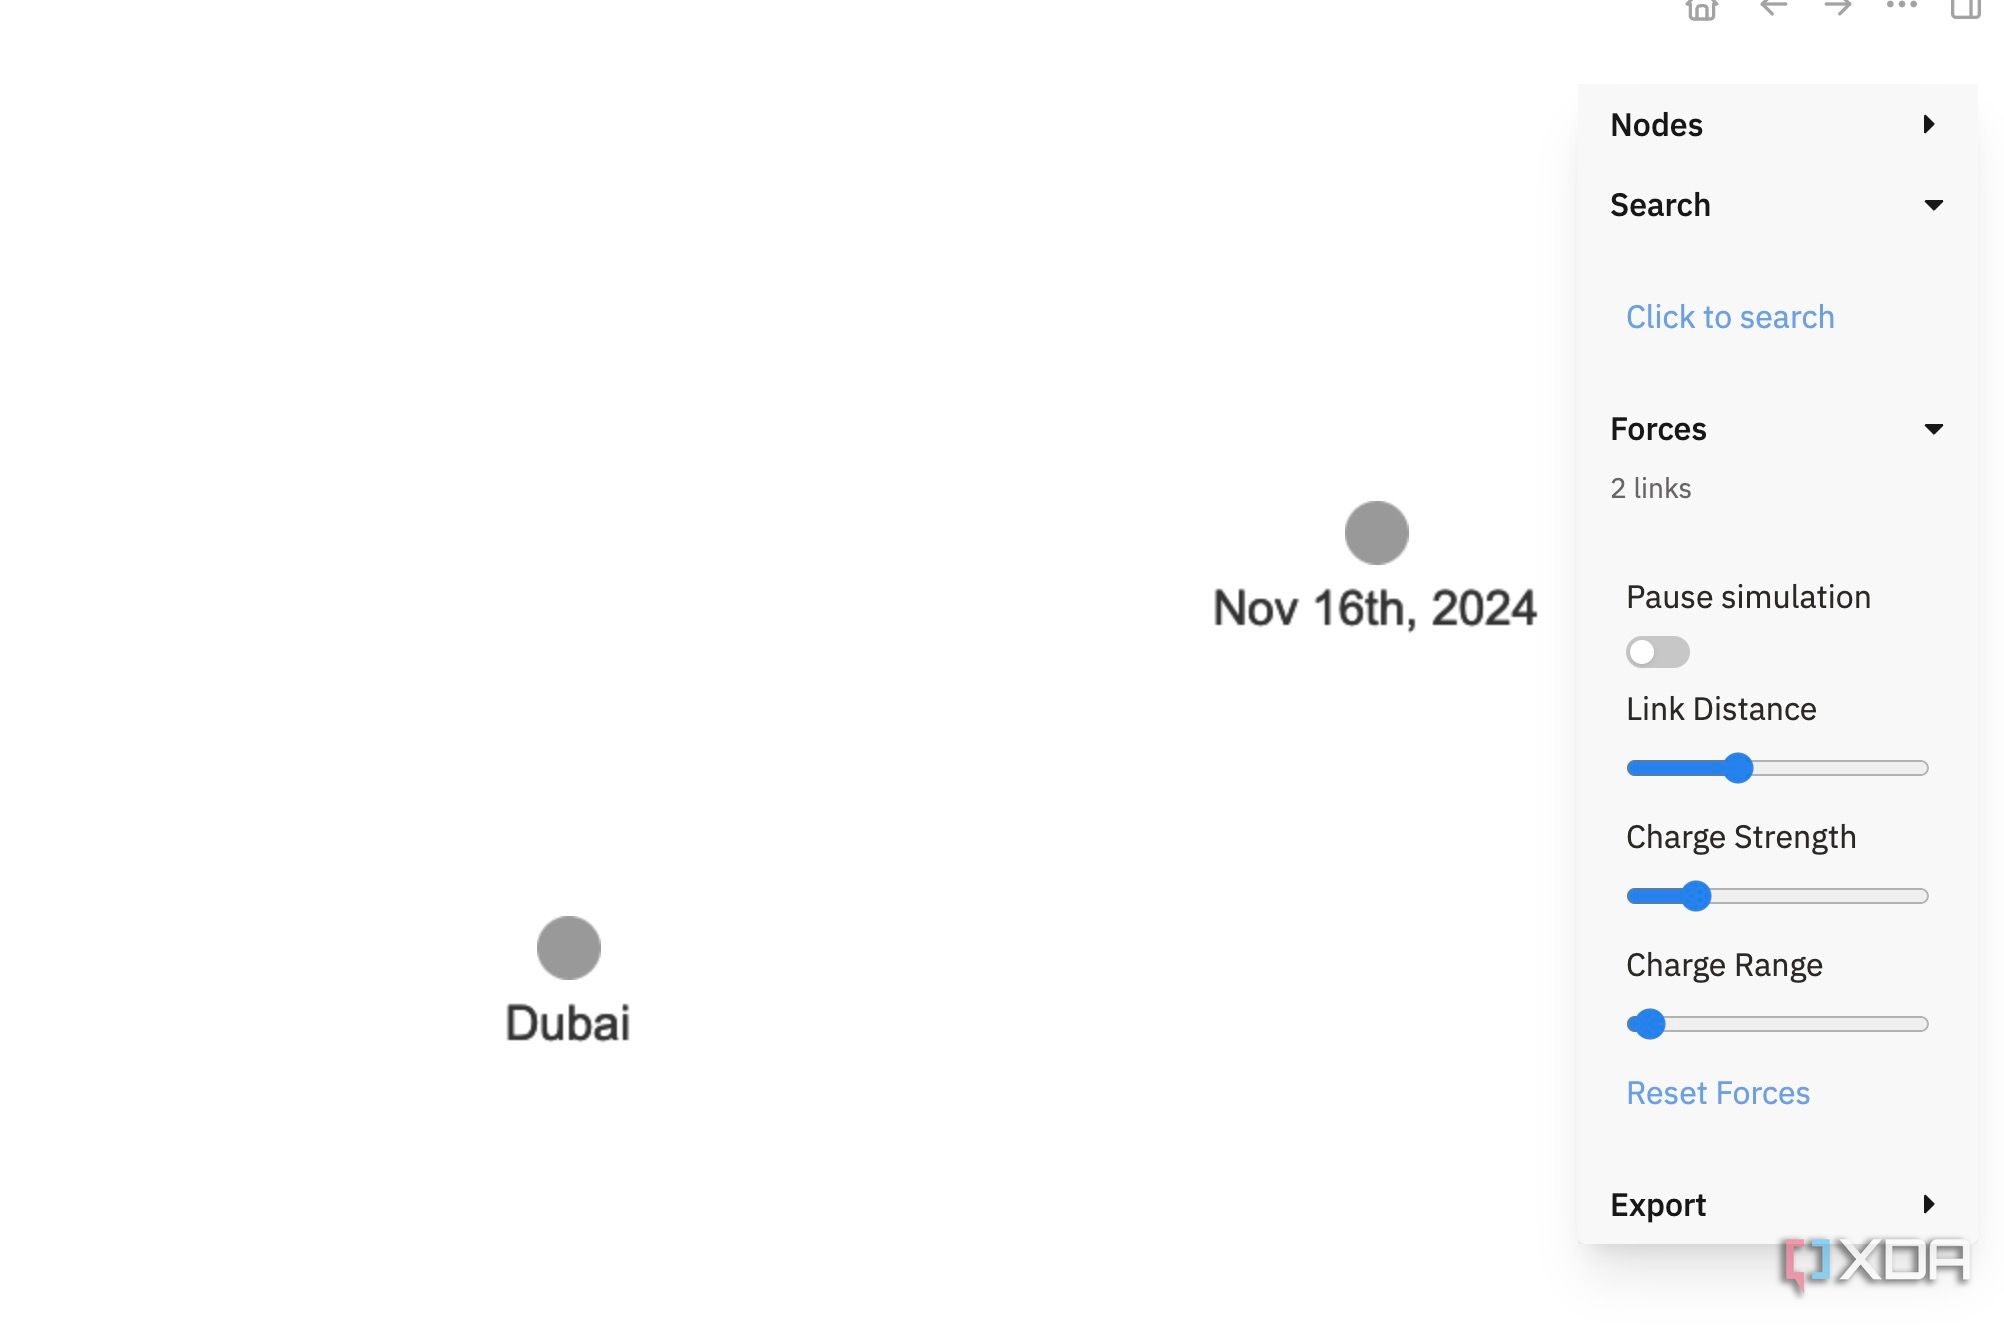This screenshot has height=1330, width=2004.
Task: Toggle the right sidebar panel icon
Action: tap(1965, 8)
